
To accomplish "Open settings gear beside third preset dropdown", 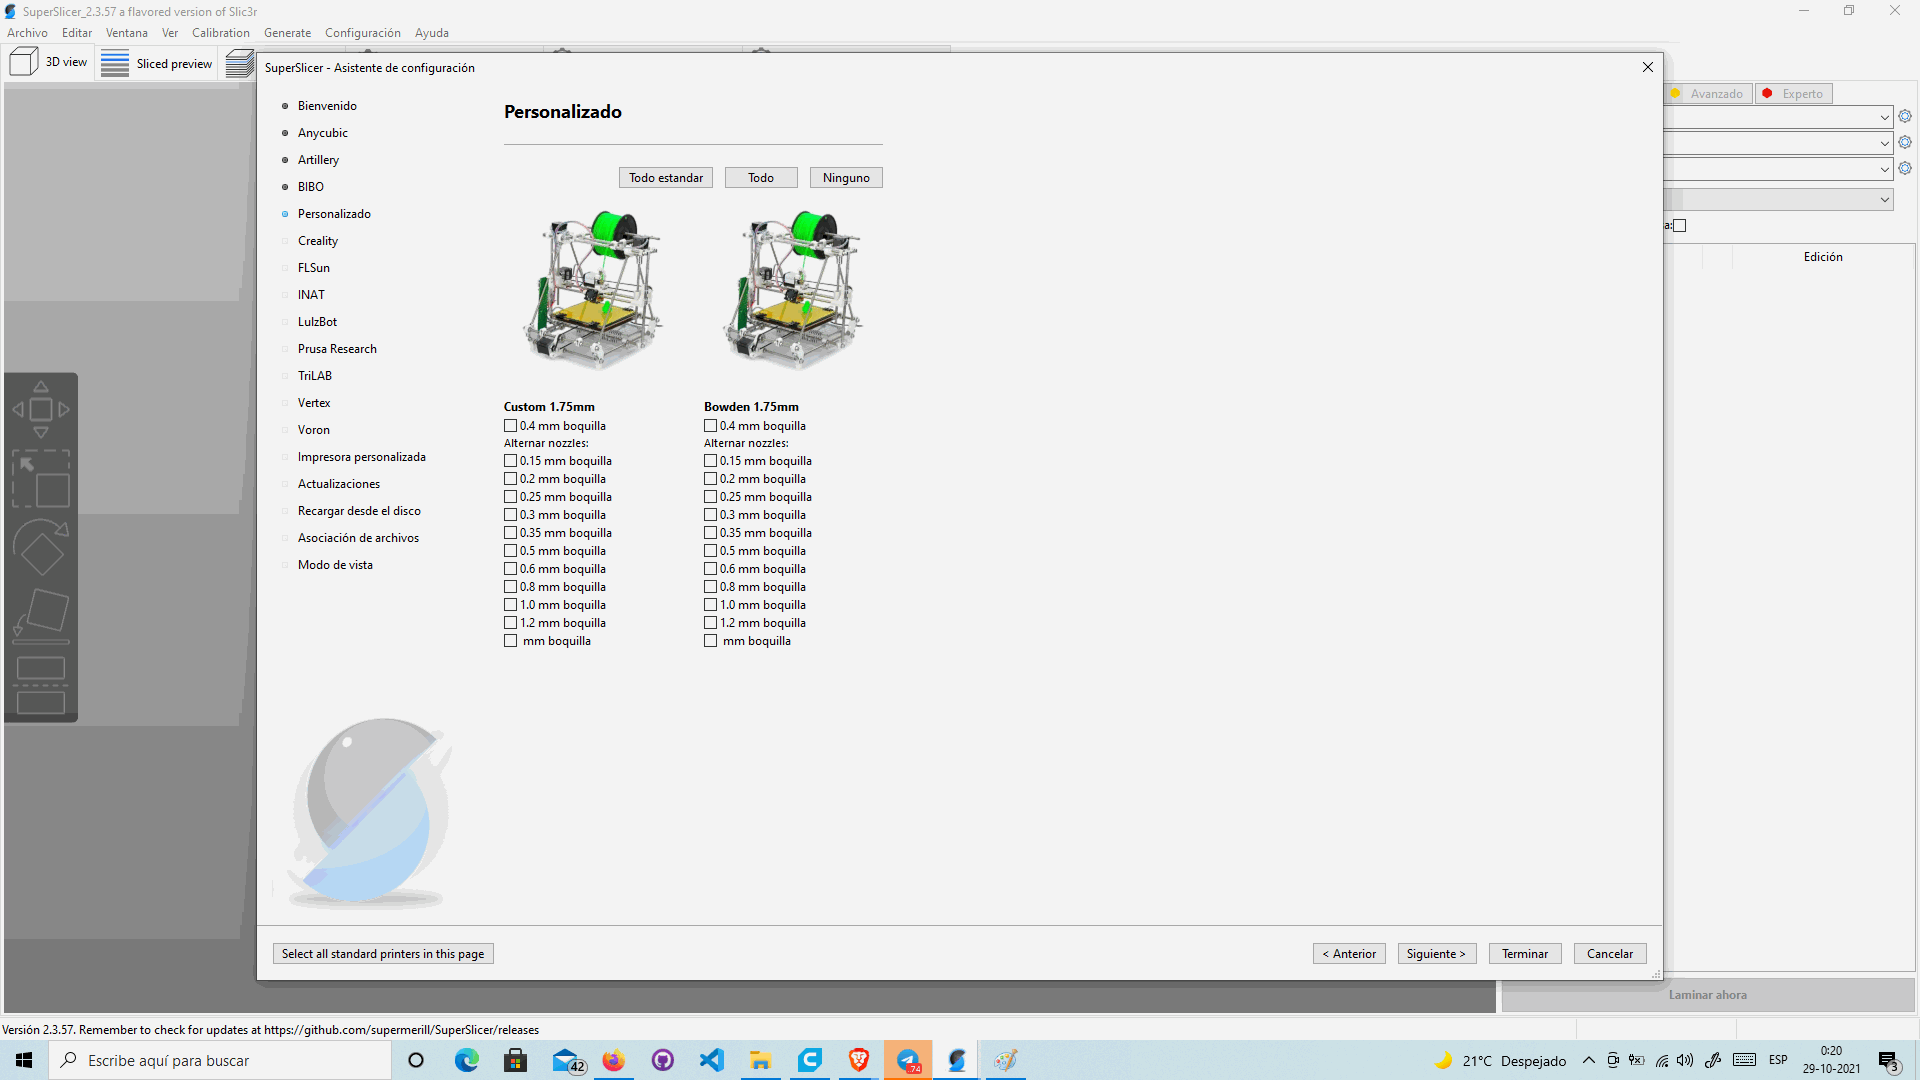I will (1905, 169).
